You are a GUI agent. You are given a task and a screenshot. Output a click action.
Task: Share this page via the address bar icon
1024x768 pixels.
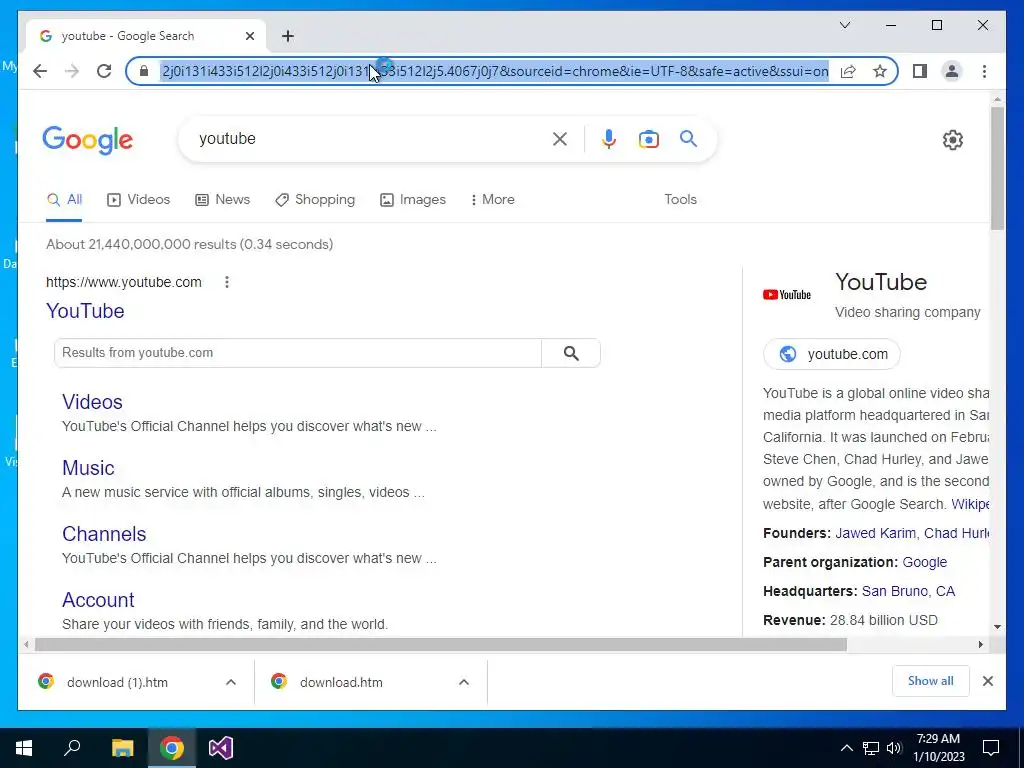(x=848, y=71)
